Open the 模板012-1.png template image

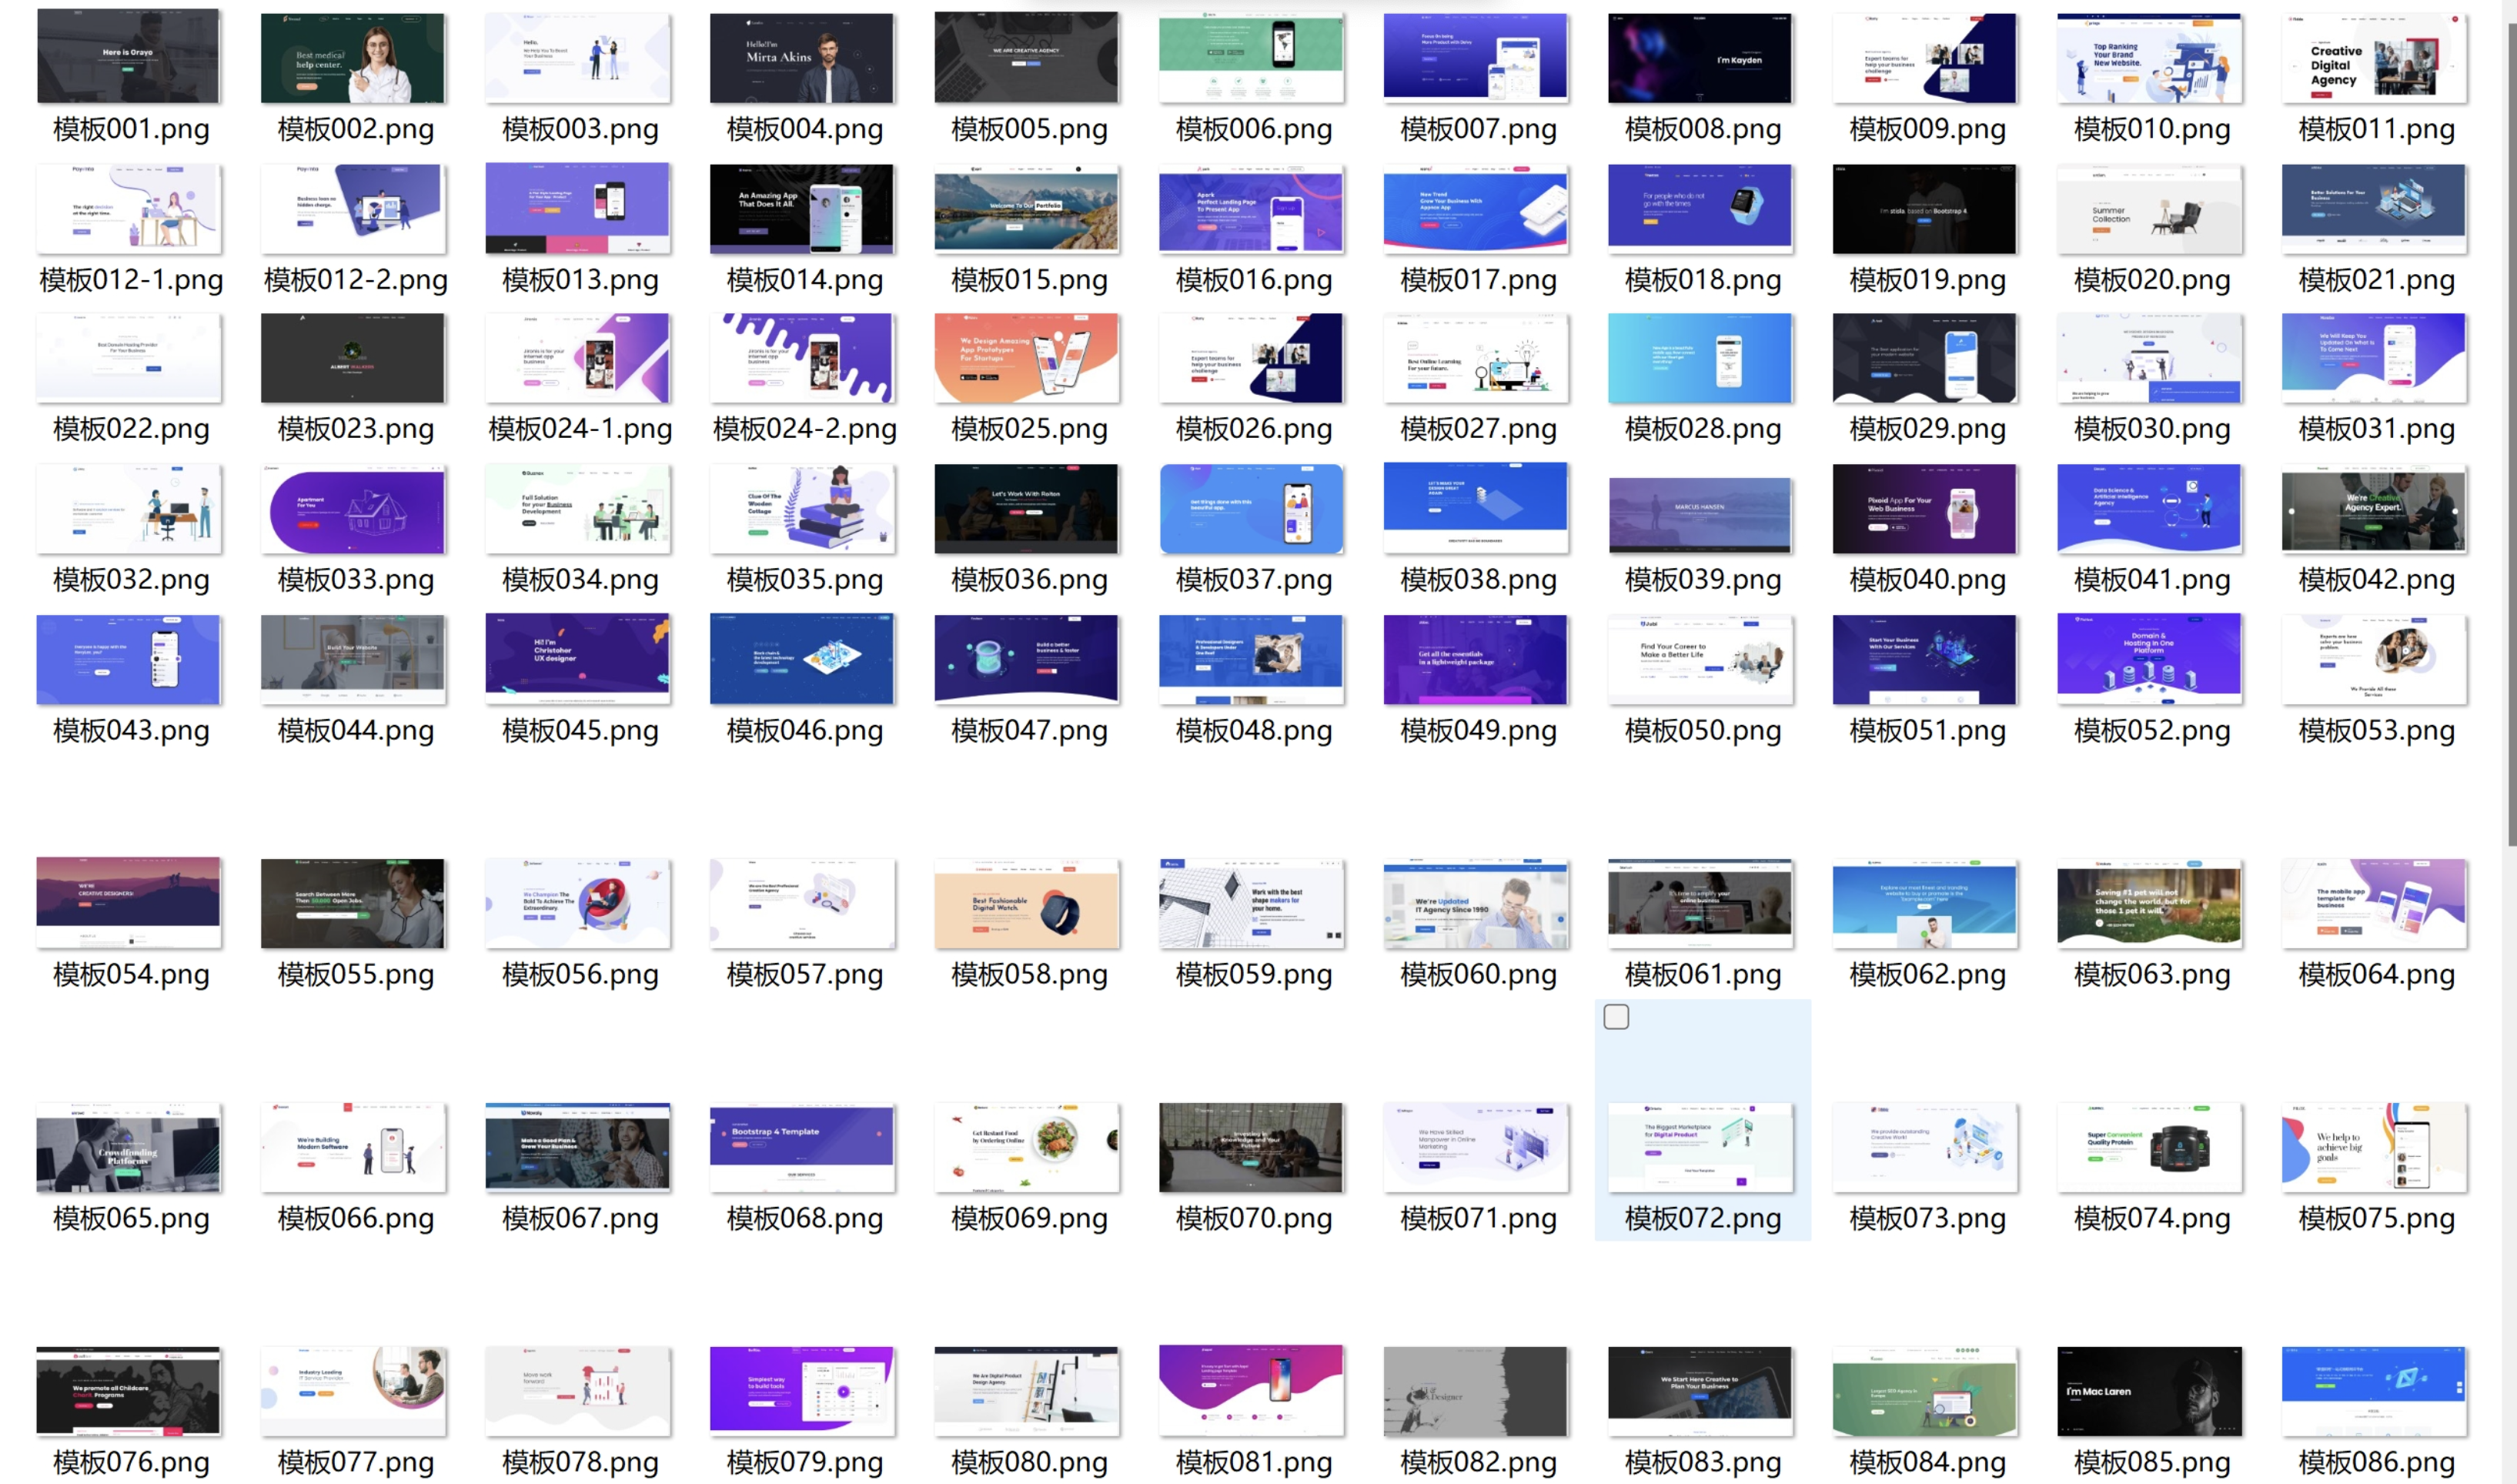click(x=128, y=208)
